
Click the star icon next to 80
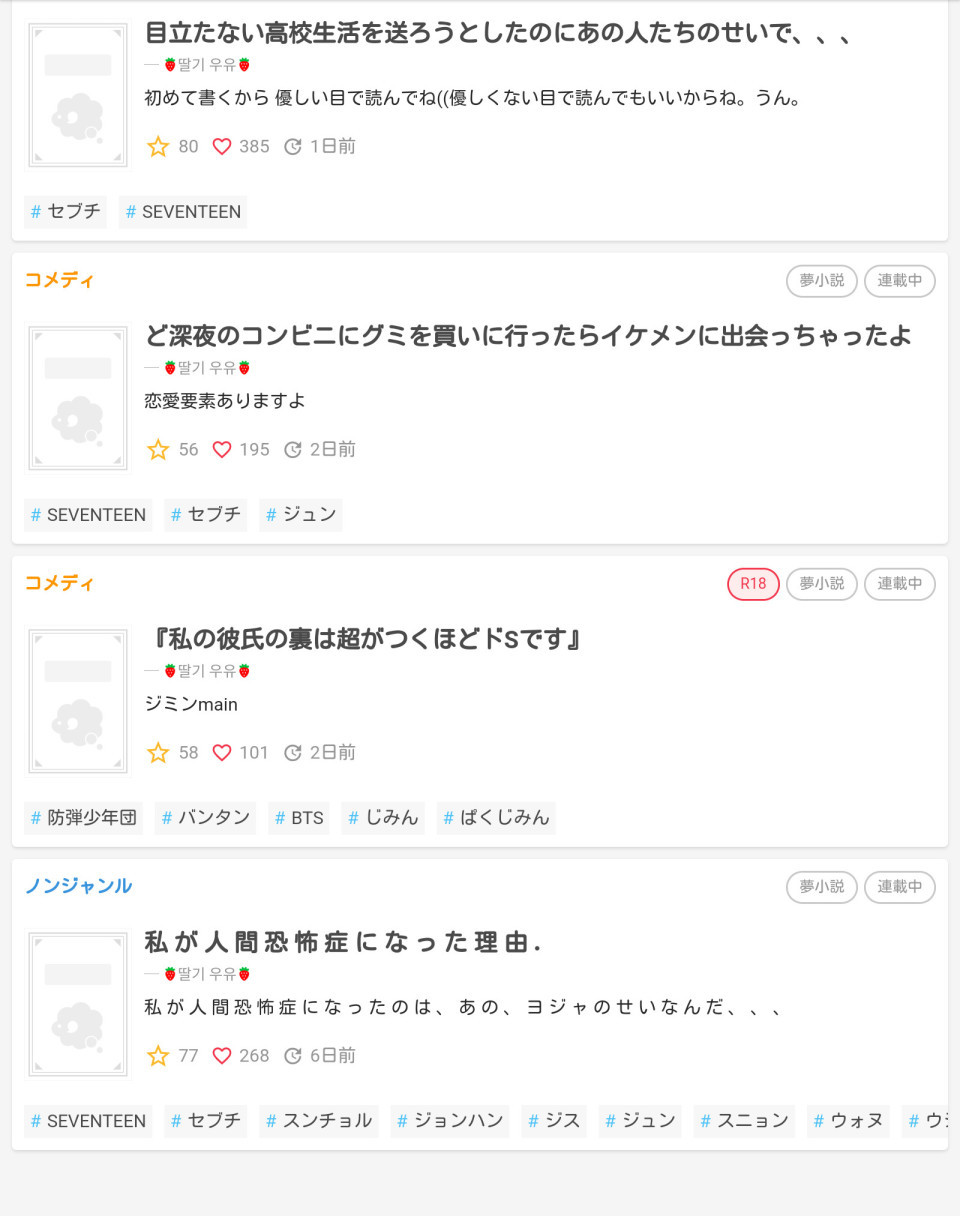coord(158,147)
